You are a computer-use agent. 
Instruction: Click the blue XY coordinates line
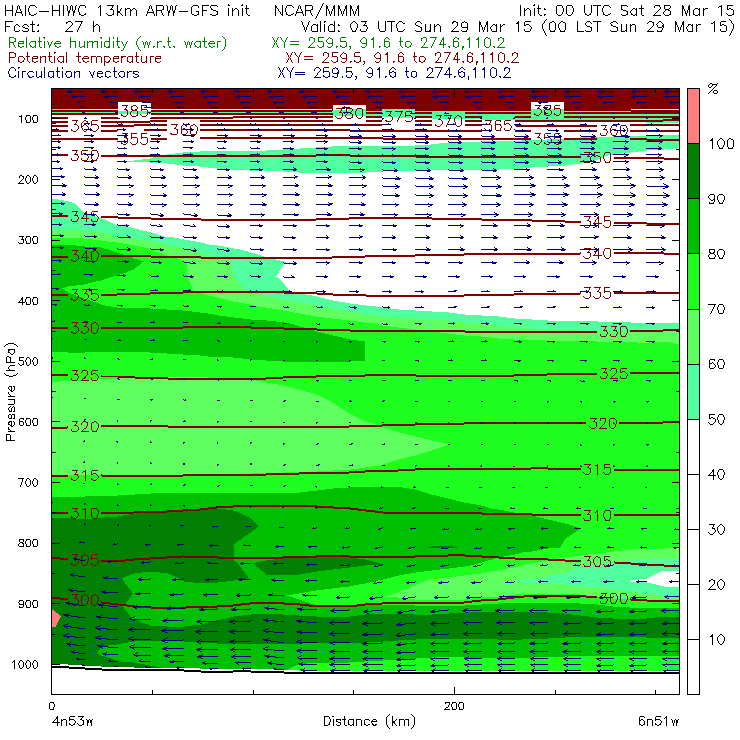(x=394, y=73)
